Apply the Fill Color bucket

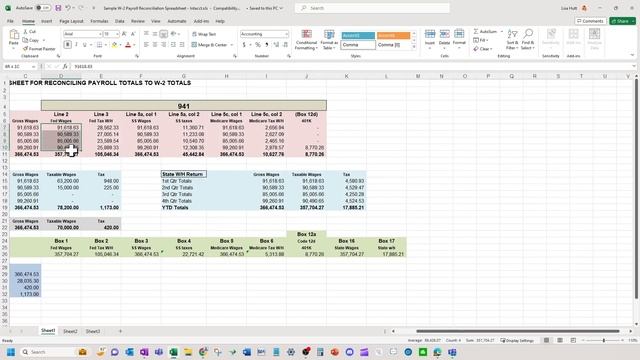tap(114, 45)
